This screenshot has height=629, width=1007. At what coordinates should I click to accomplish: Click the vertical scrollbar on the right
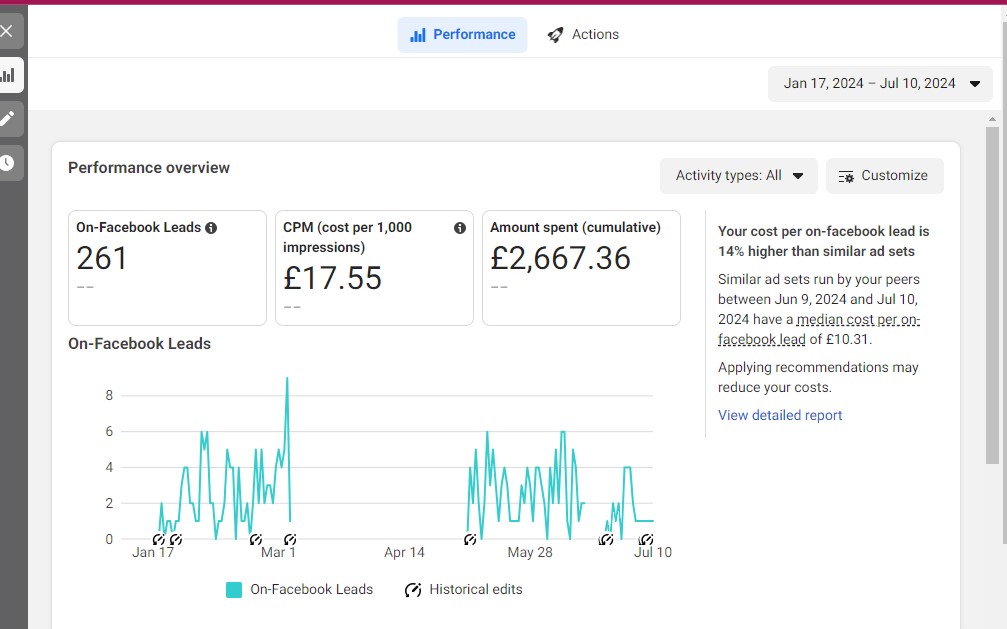point(992,296)
